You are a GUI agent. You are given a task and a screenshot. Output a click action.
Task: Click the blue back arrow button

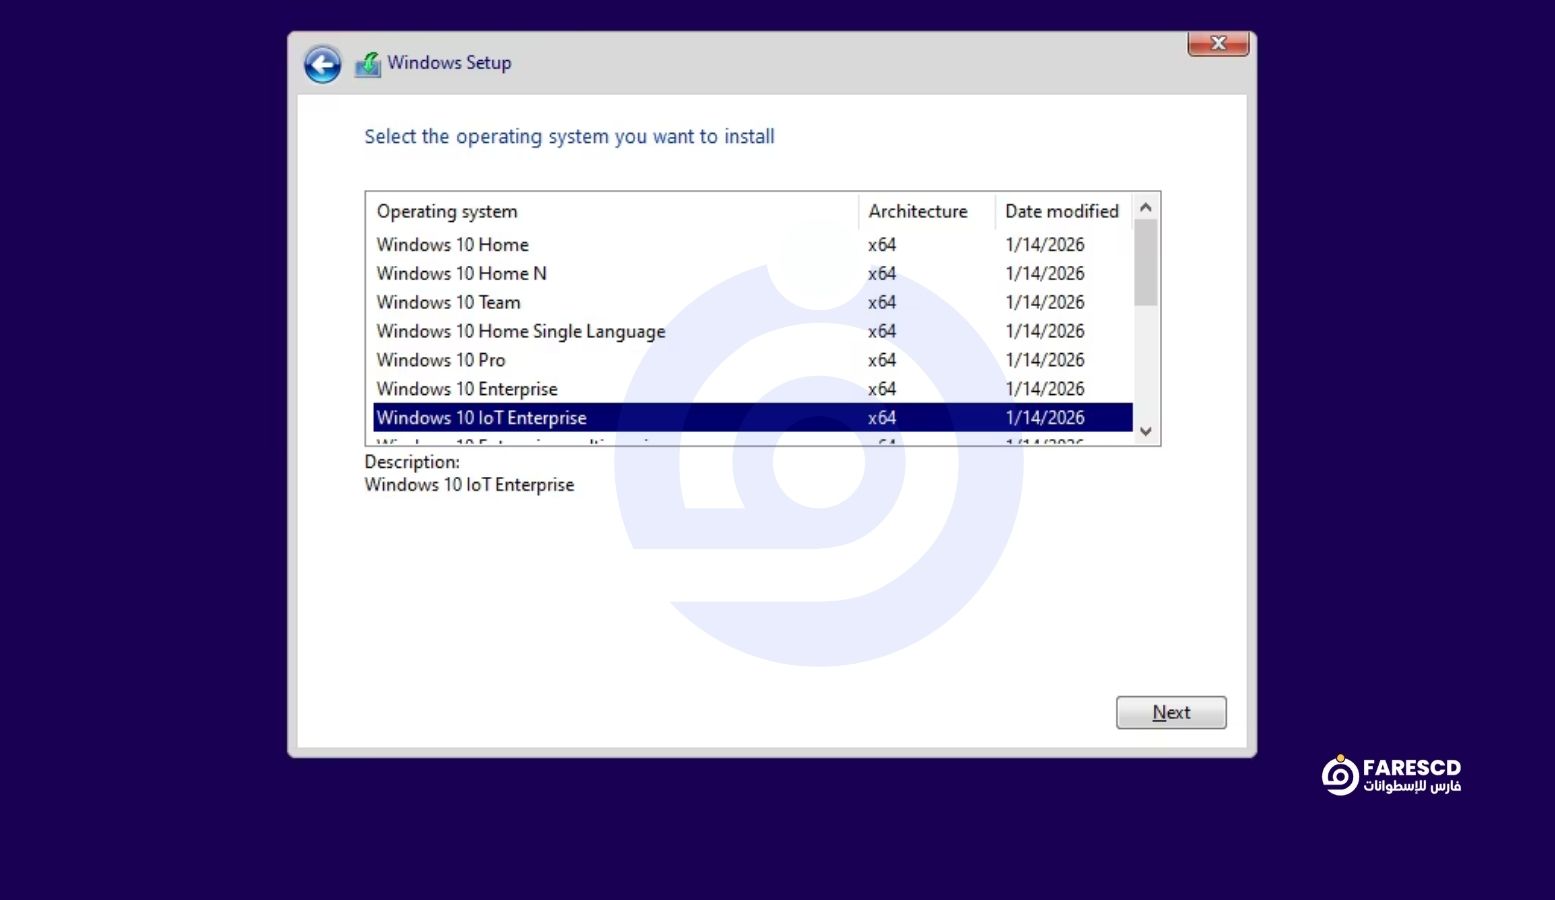pos(322,65)
